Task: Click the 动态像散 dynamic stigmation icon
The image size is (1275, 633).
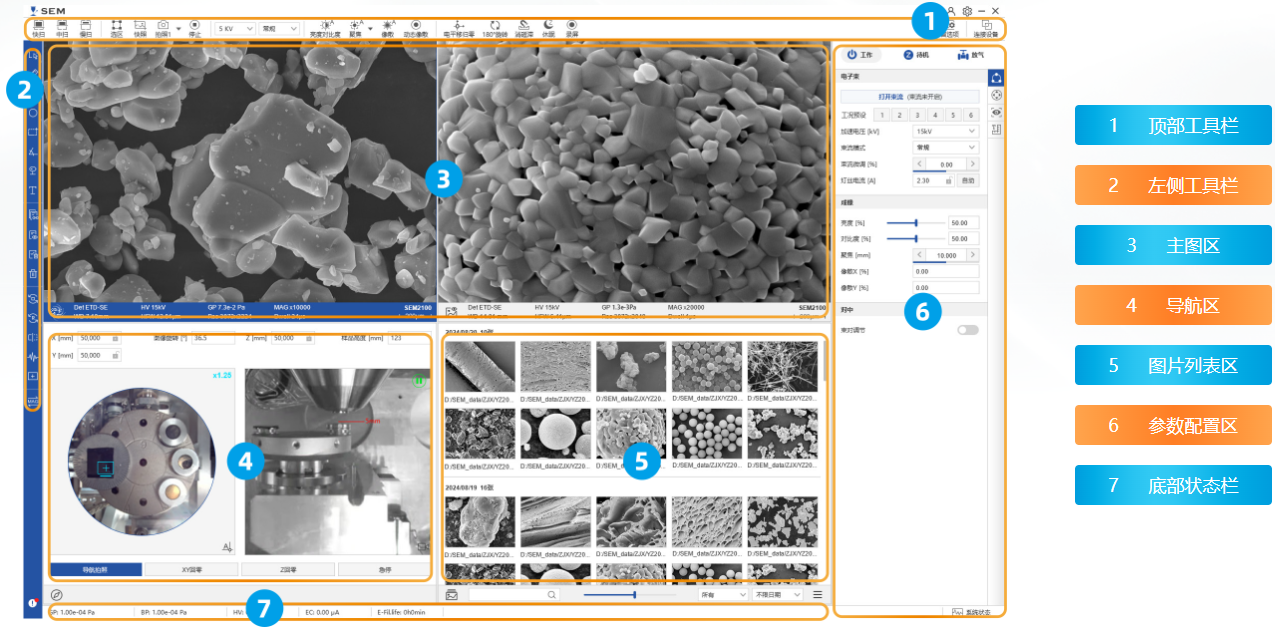Action: point(416,24)
